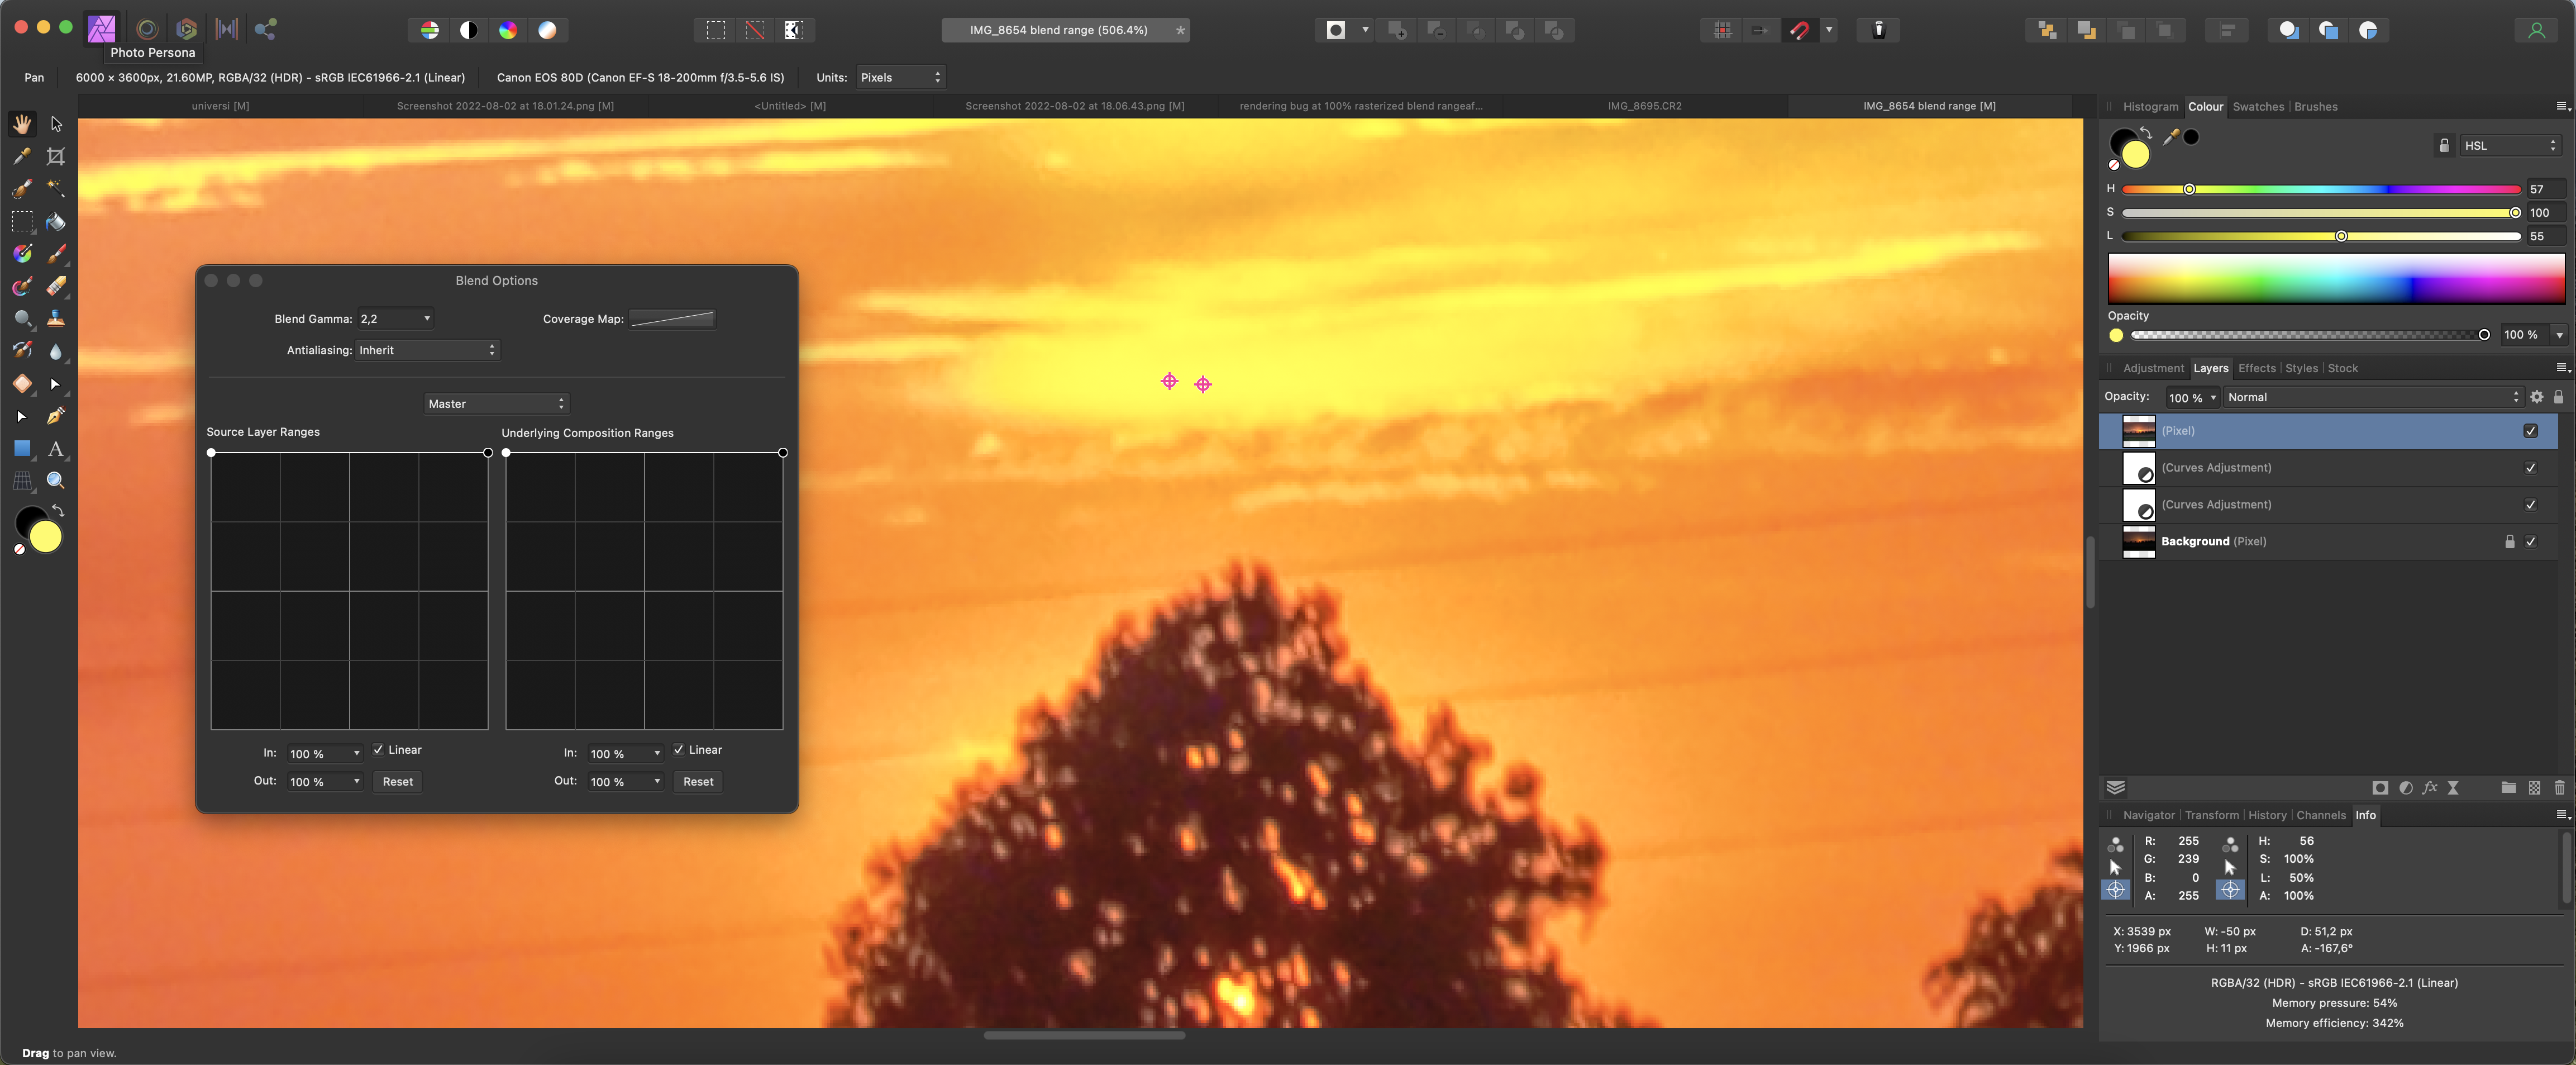
Task: Hide the second Curves Adjustment layer
Action: coord(2530,505)
